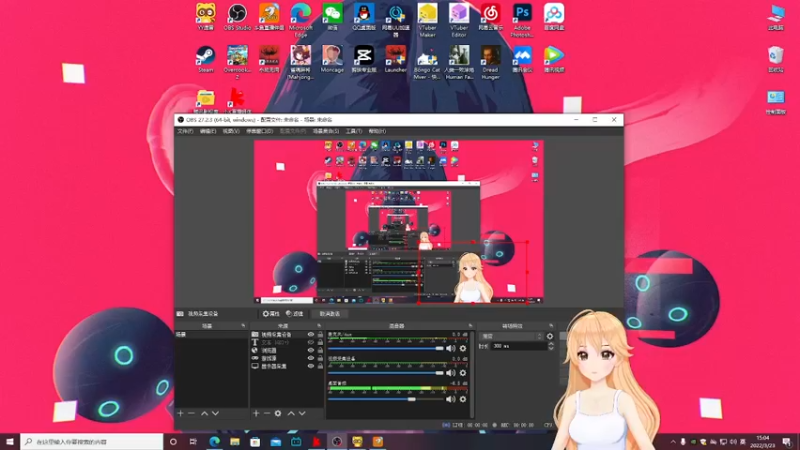Show hidden system tray icons chevron

[672, 441]
